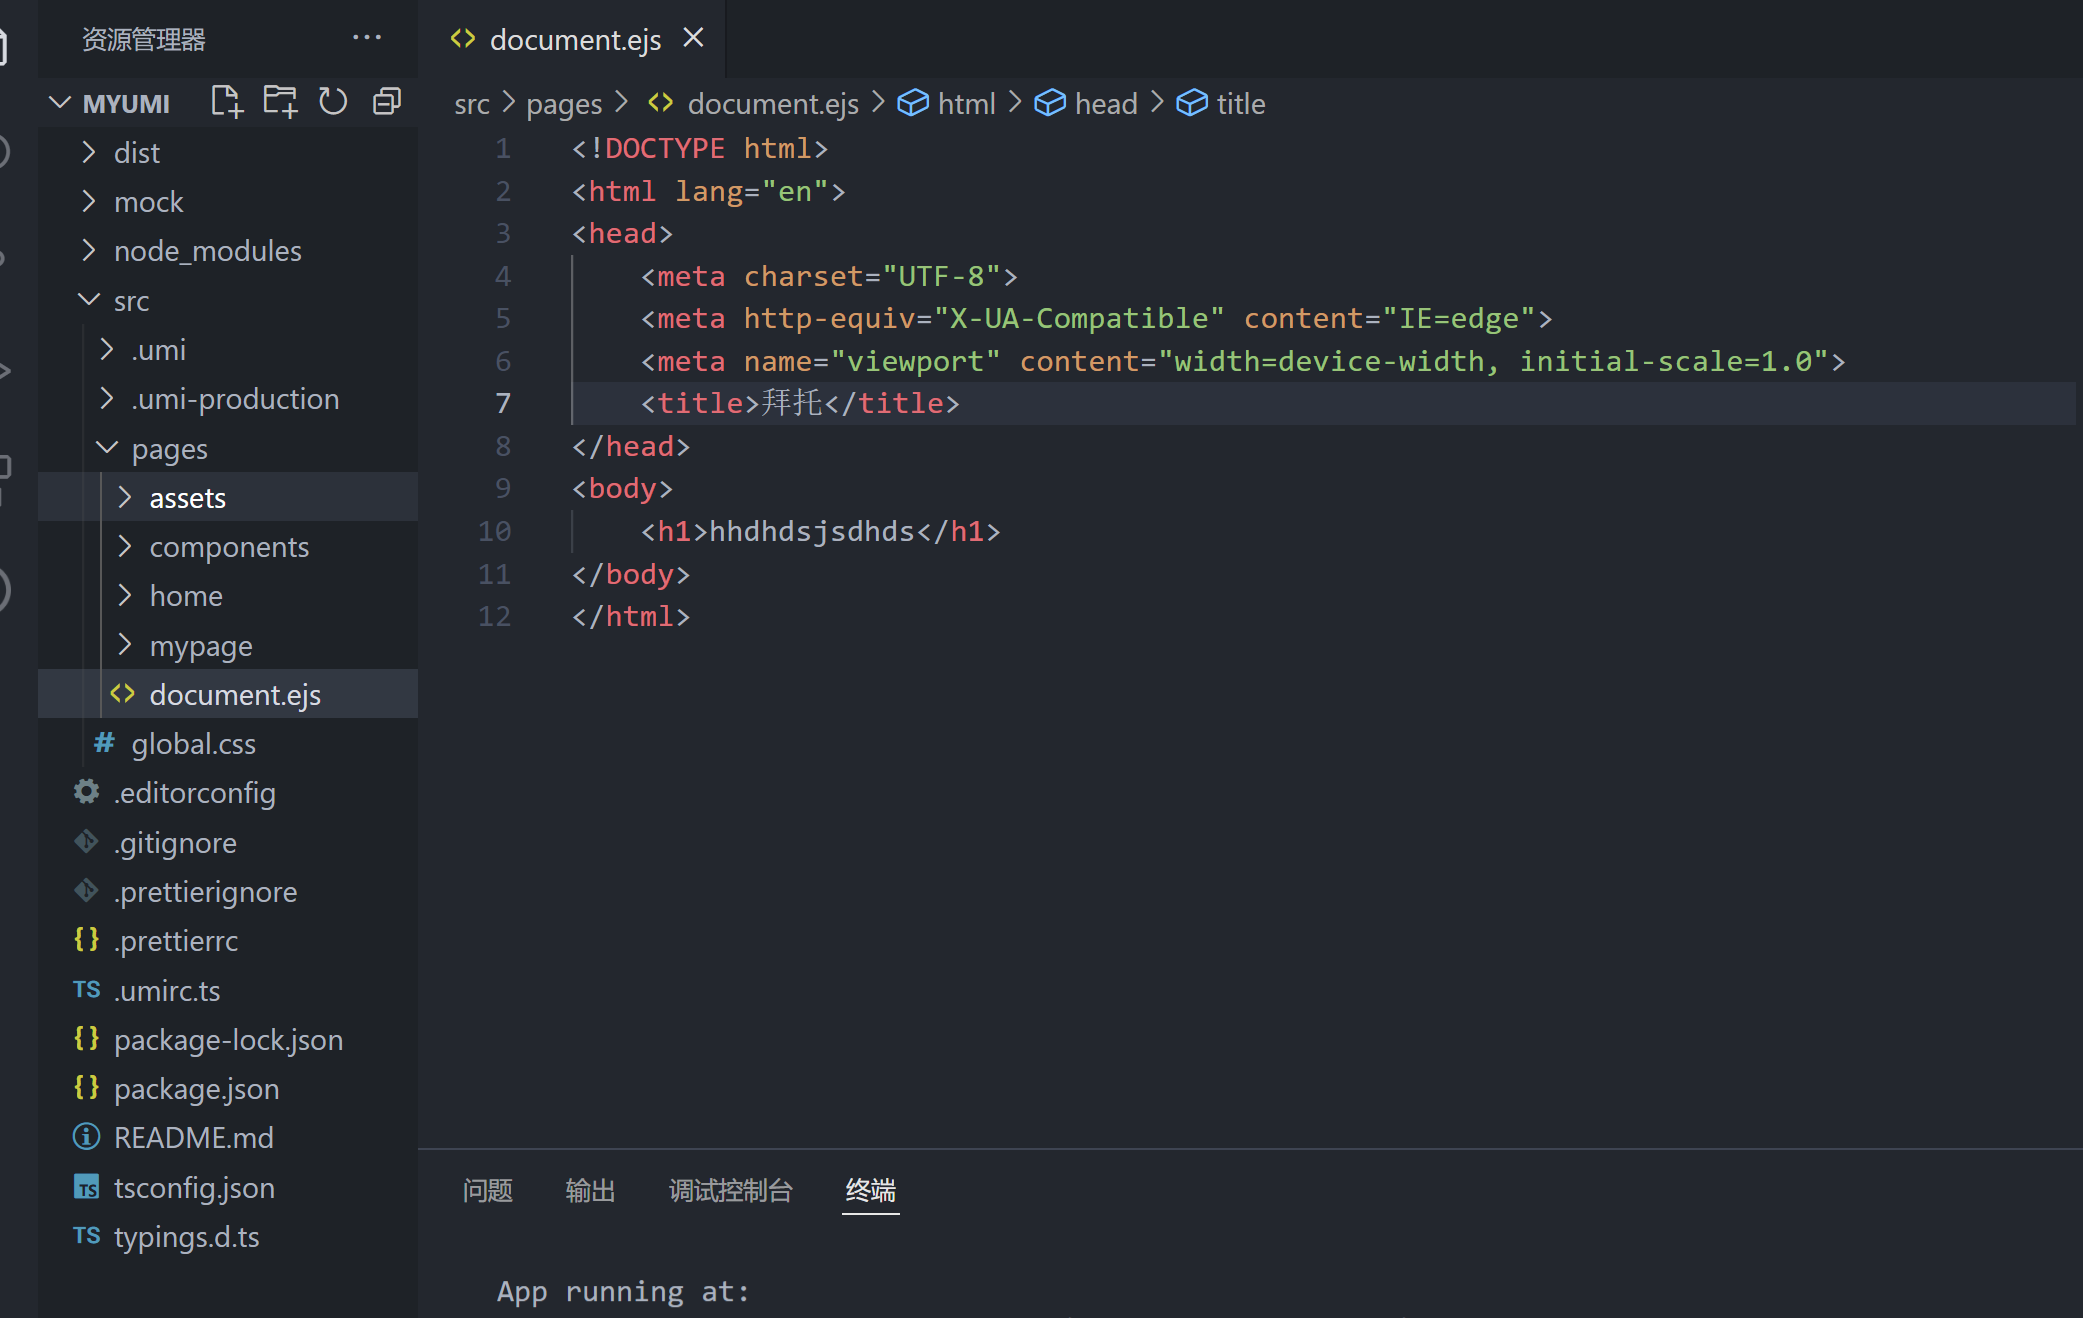Click the global.css file hash icon

click(x=103, y=743)
